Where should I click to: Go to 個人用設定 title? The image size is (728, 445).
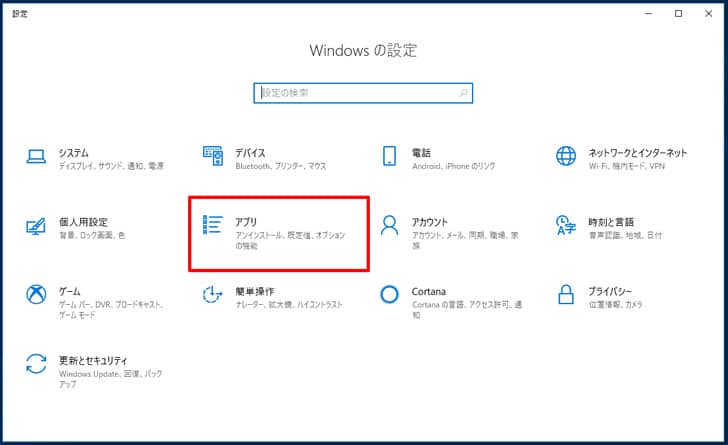(83, 222)
